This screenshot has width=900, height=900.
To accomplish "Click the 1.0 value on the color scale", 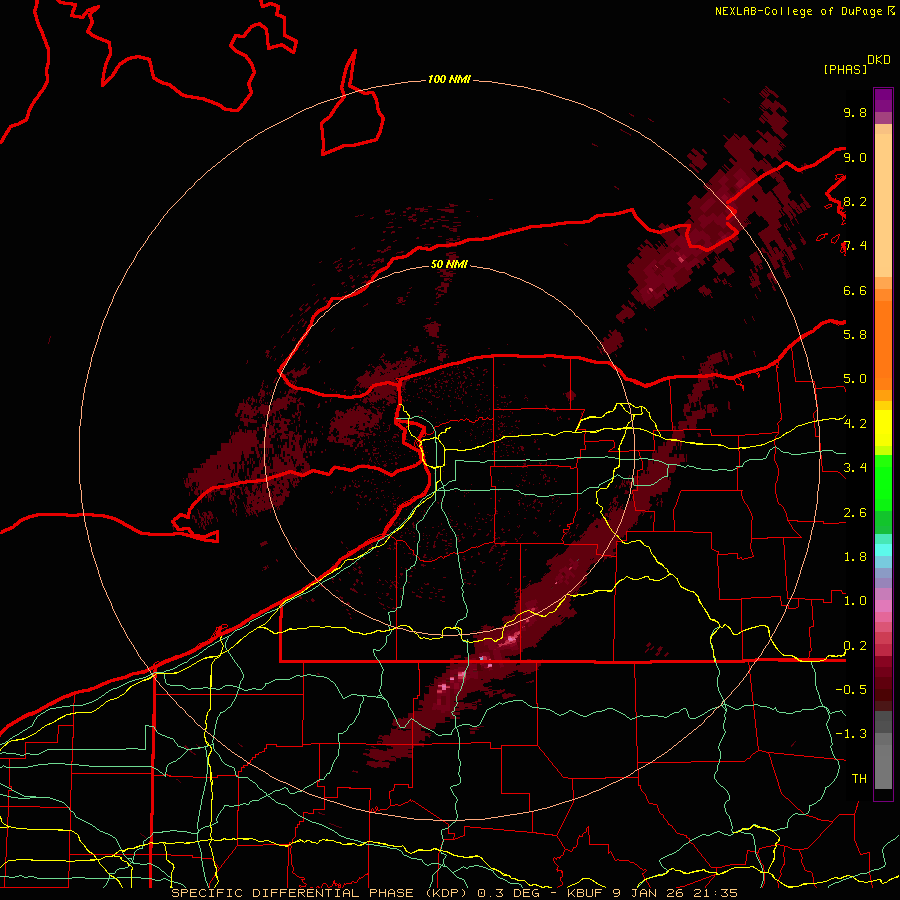I will tap(855, 601).
